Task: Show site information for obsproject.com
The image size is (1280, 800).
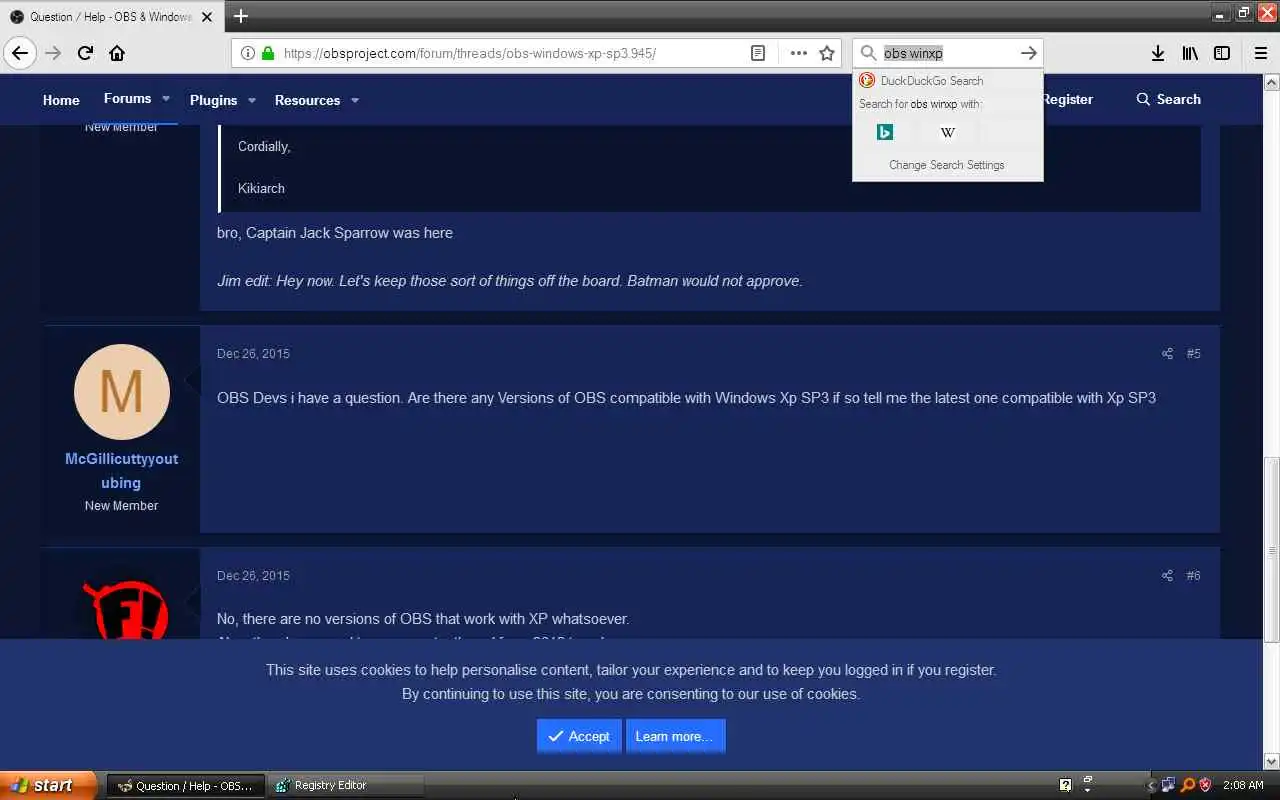Action: coord(248,53)
